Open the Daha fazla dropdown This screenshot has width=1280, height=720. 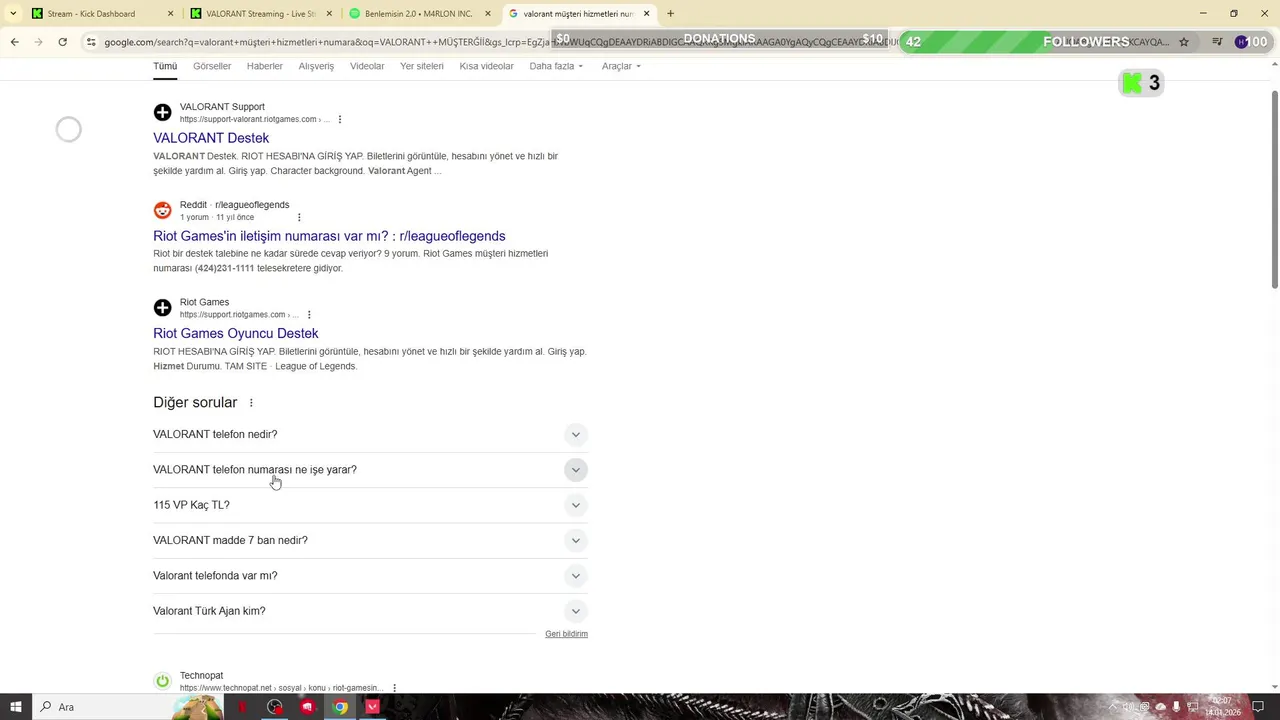pyautogui.click(x=556, y=66)
